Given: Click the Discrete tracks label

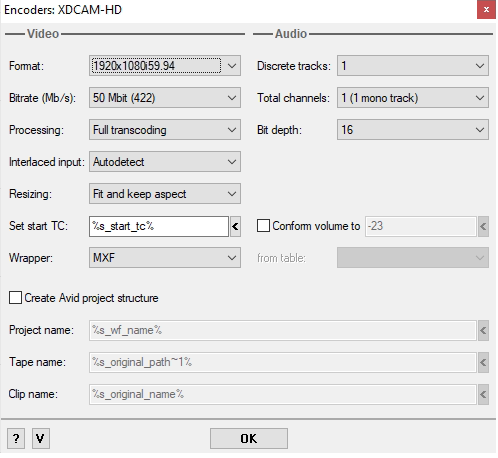Looking at the screenshot, I should click(x=294, y=66).
